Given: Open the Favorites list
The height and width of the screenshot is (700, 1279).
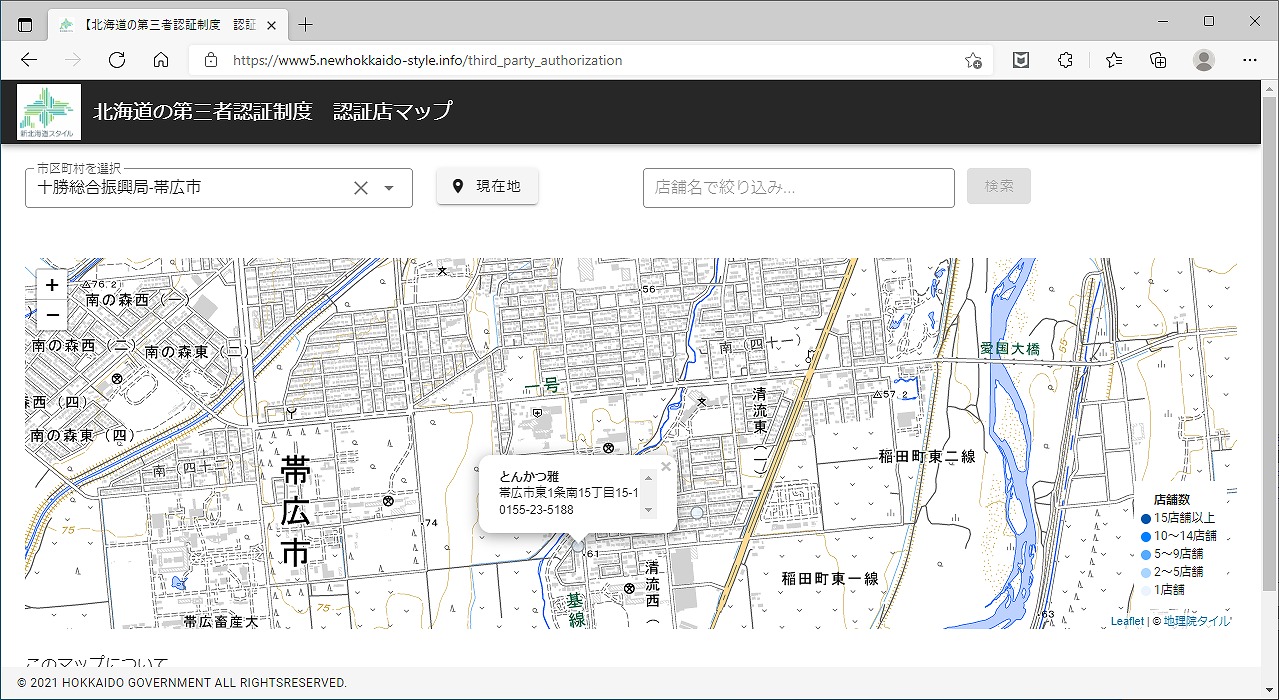Looking at the screenshot, I should tap(1112, 60).
